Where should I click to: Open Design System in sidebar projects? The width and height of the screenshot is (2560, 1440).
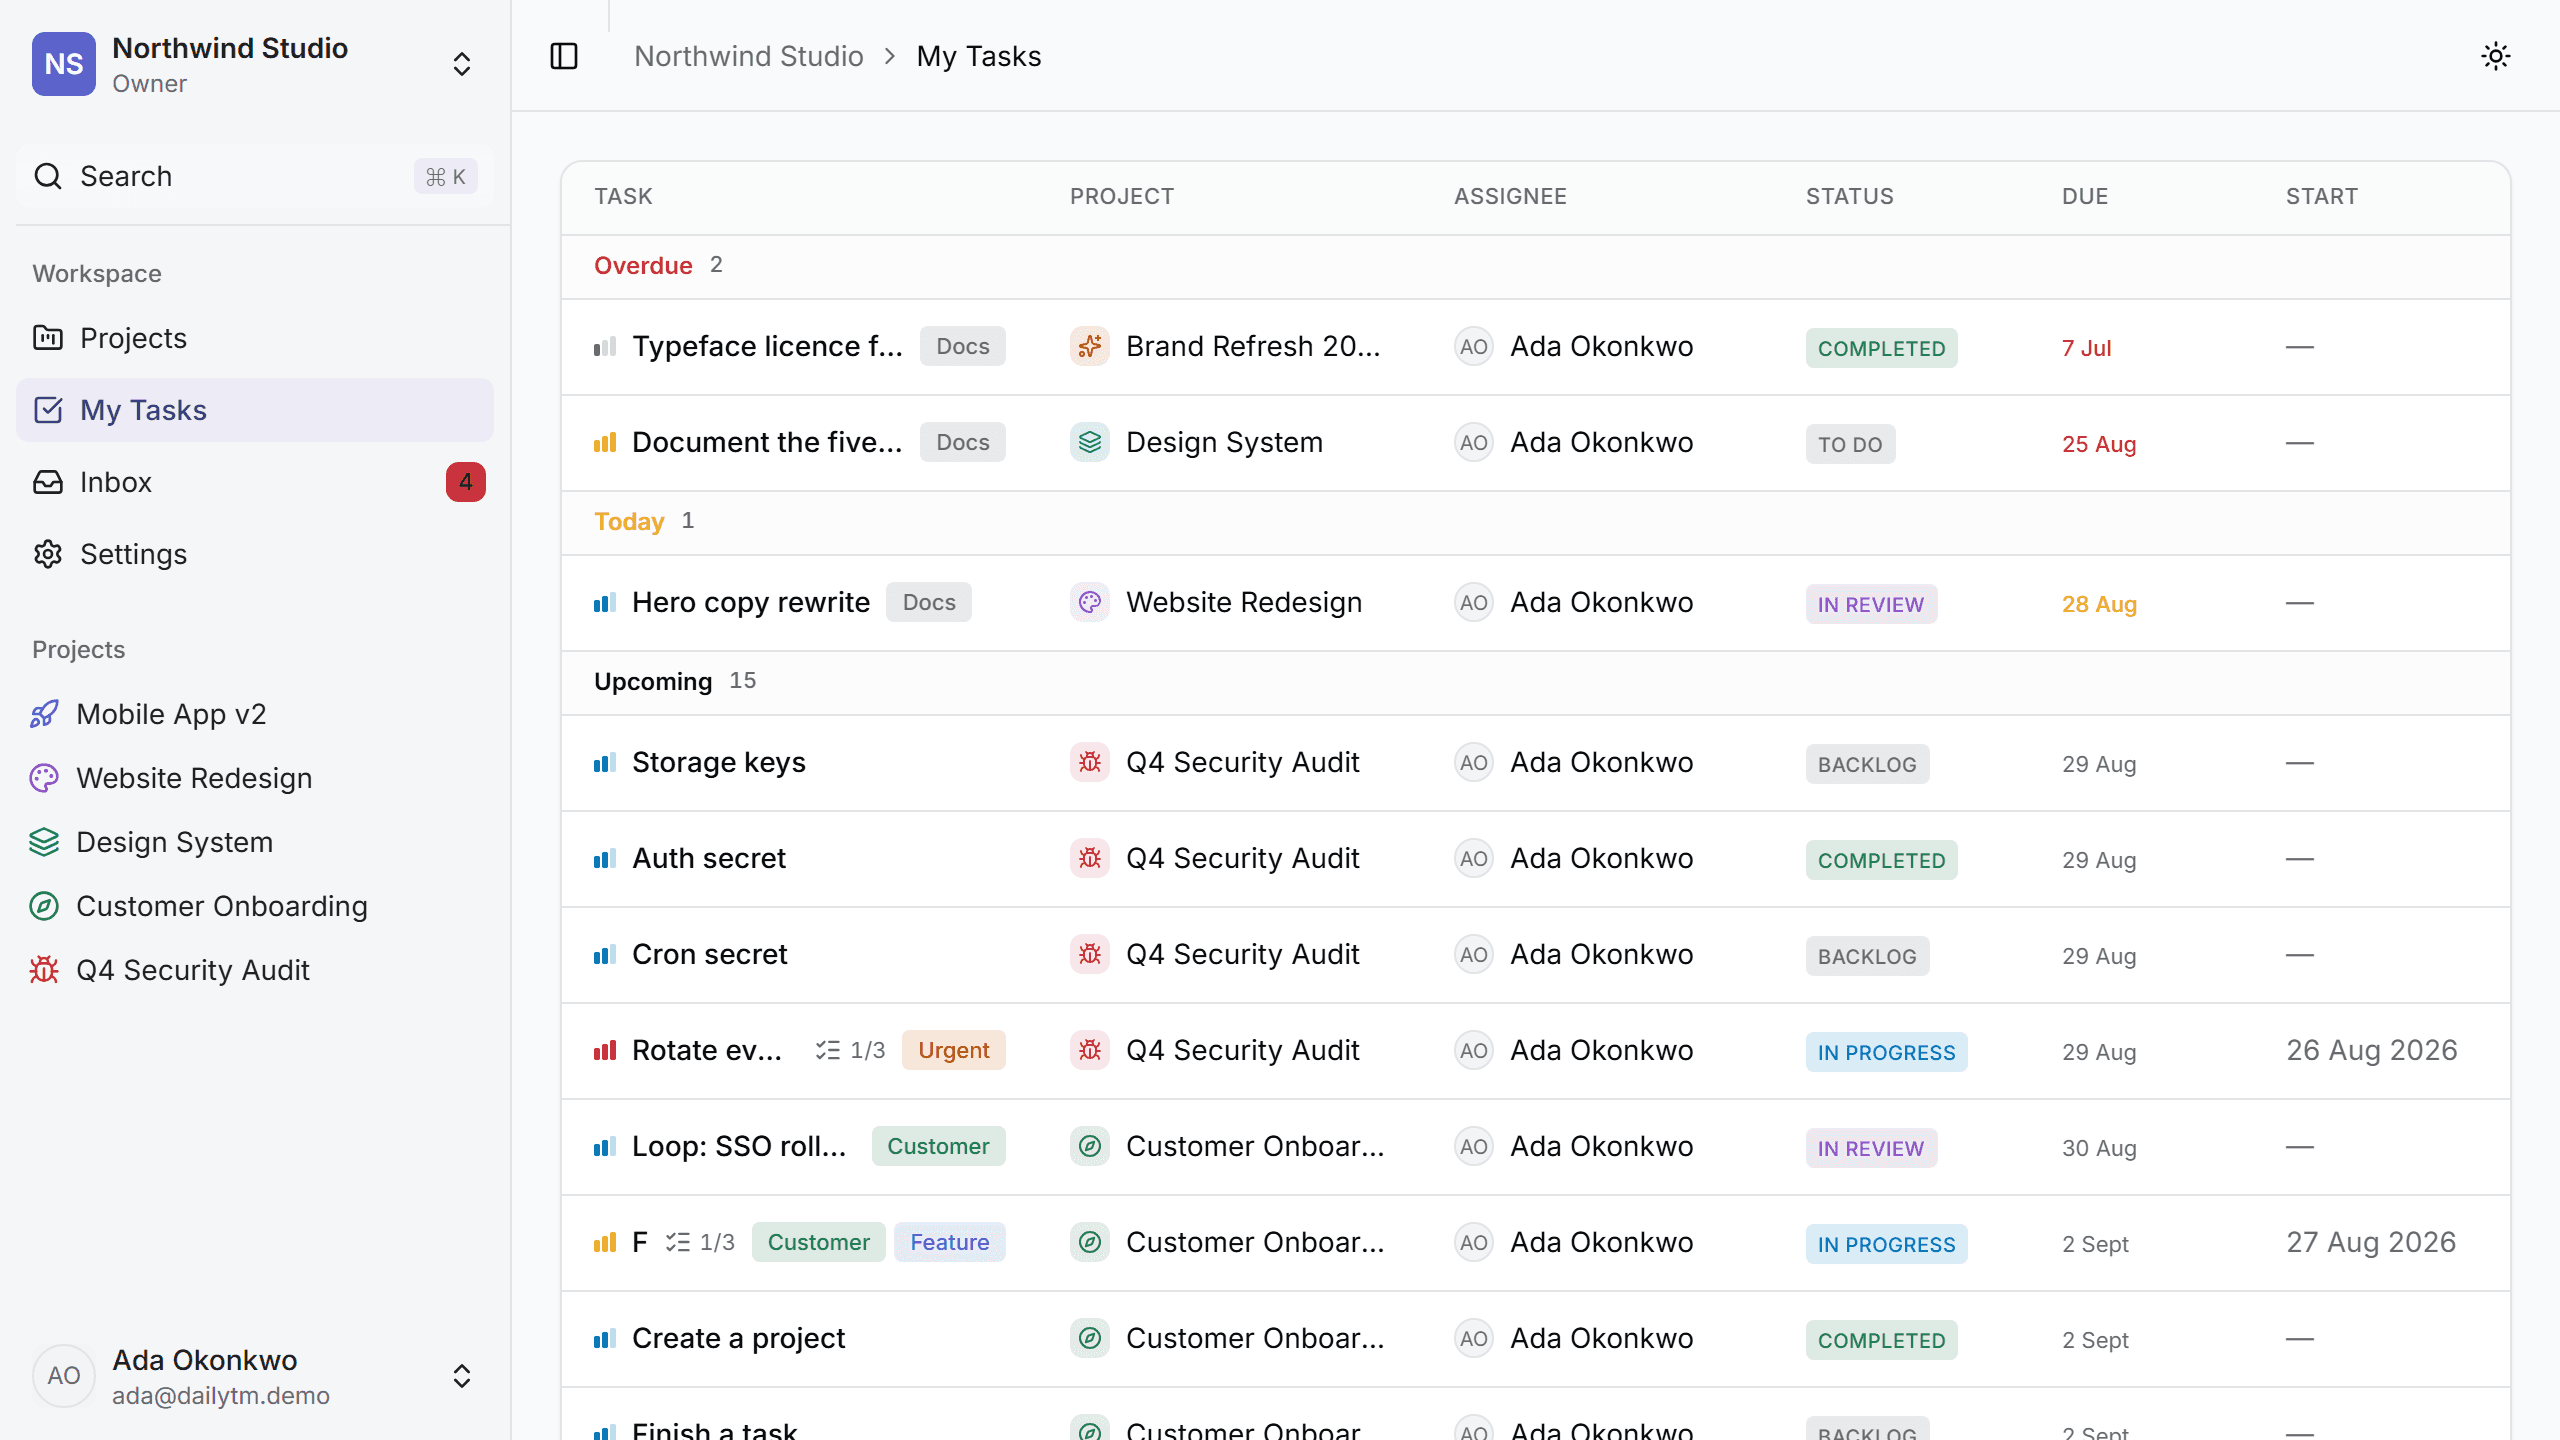255,842
